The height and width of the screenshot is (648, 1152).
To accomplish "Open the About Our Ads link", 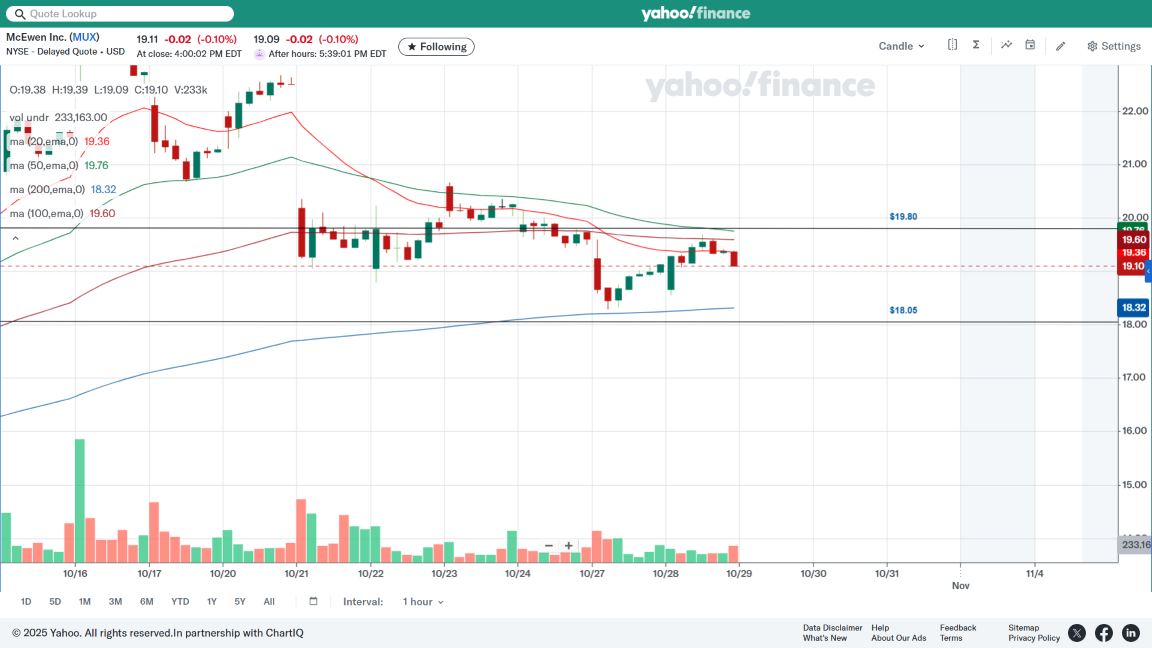I will (899, 638).
